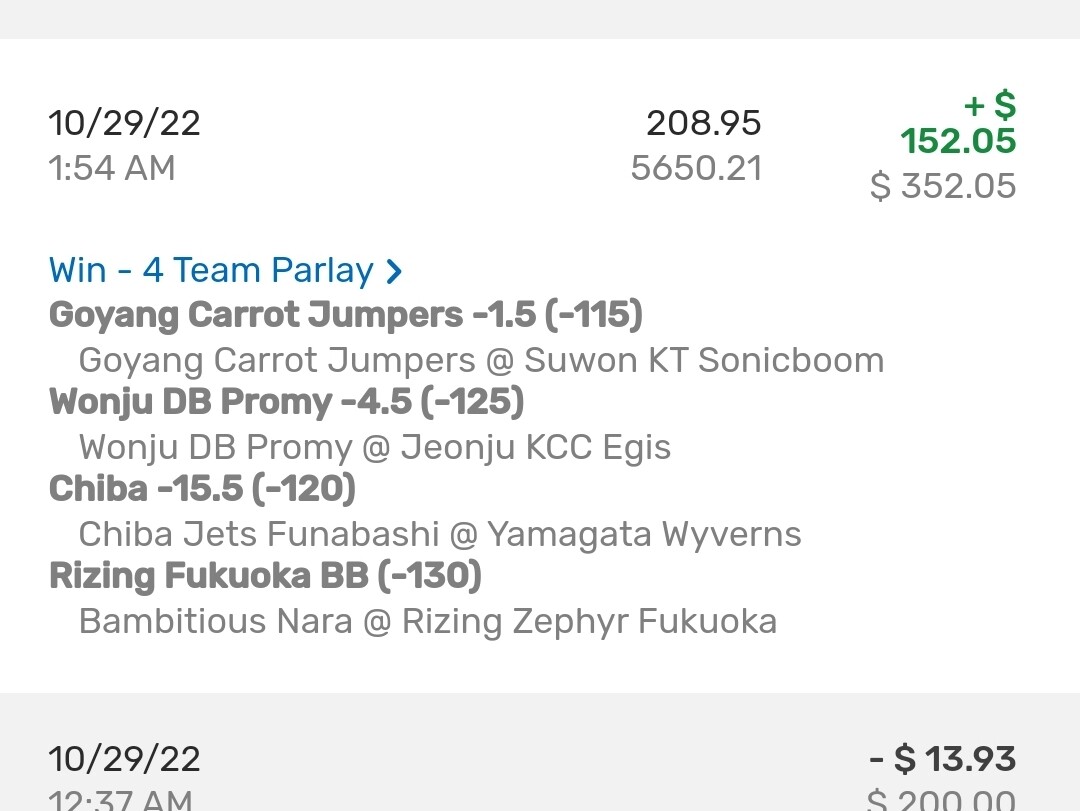Screen dimensions: 1080x811
Task: Select Wonju DB Promy -4.5 (-125) pick
Action: (x=286, y=402)
